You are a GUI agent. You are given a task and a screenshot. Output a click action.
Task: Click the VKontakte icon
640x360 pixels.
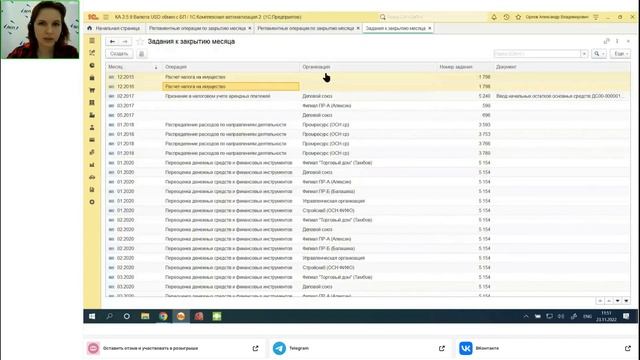pyautogui.click(x=466, y=348)
